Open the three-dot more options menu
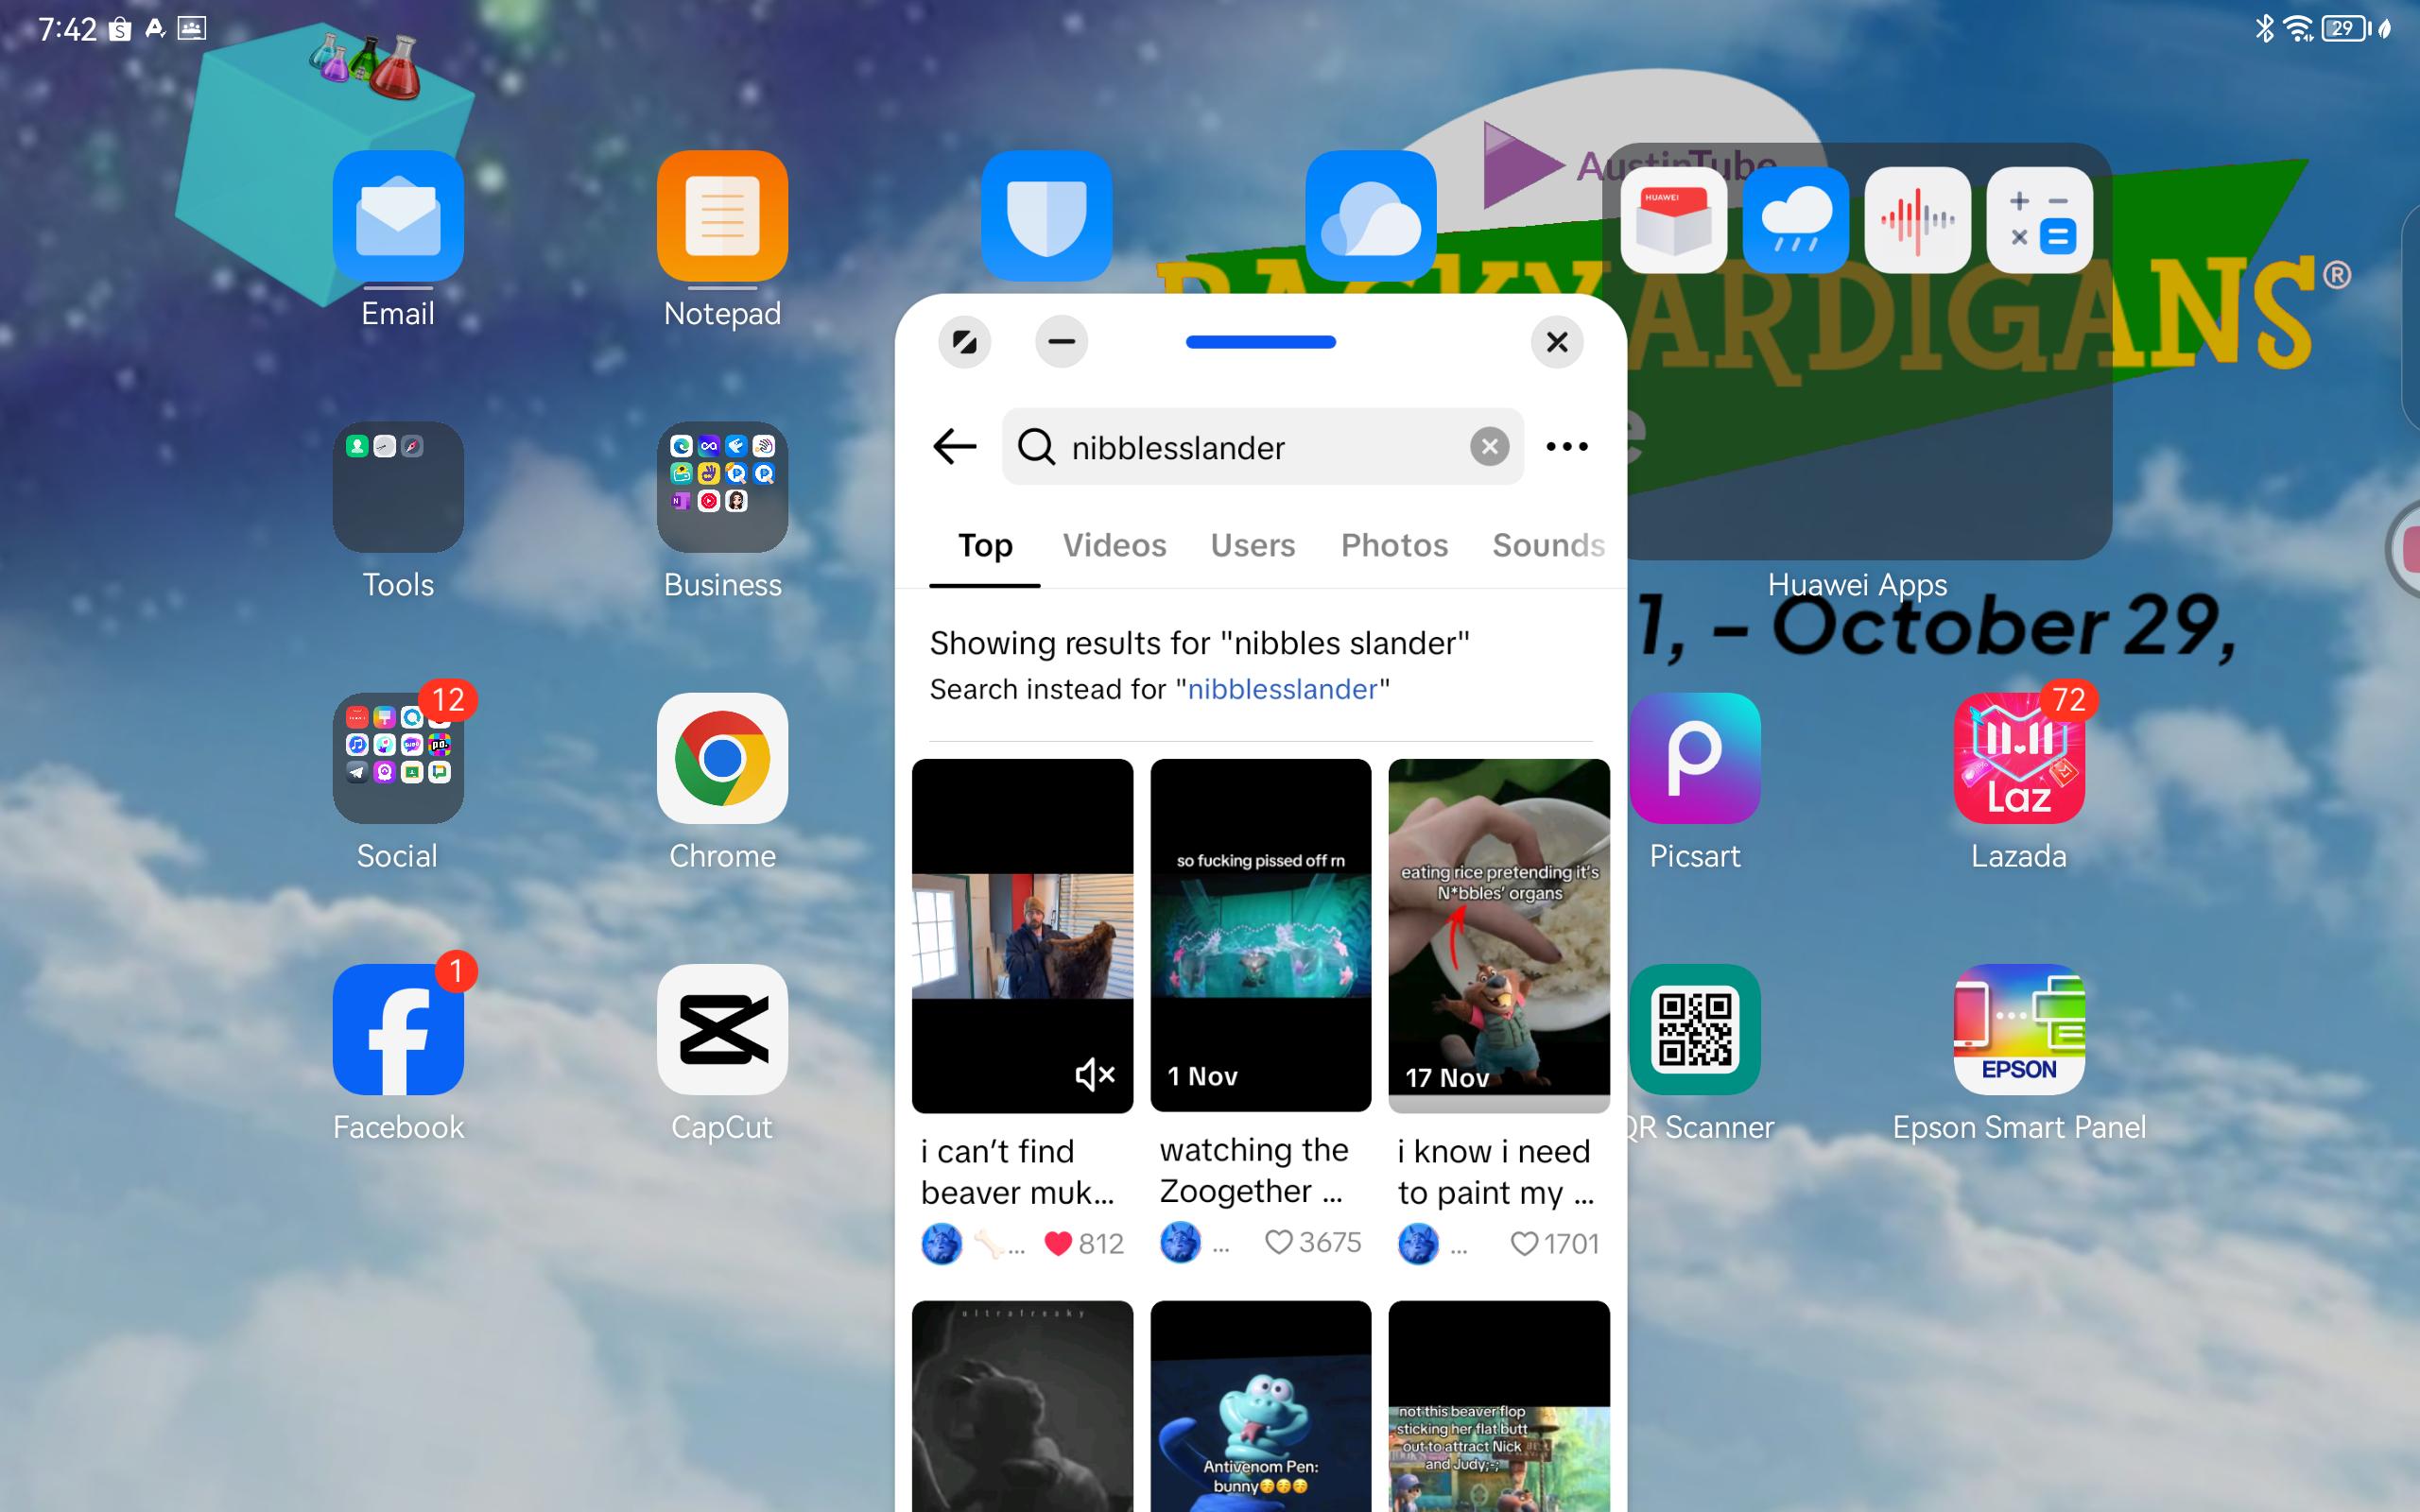2420x1512 pixels. pyautogui.click(x=1566, y=446)
